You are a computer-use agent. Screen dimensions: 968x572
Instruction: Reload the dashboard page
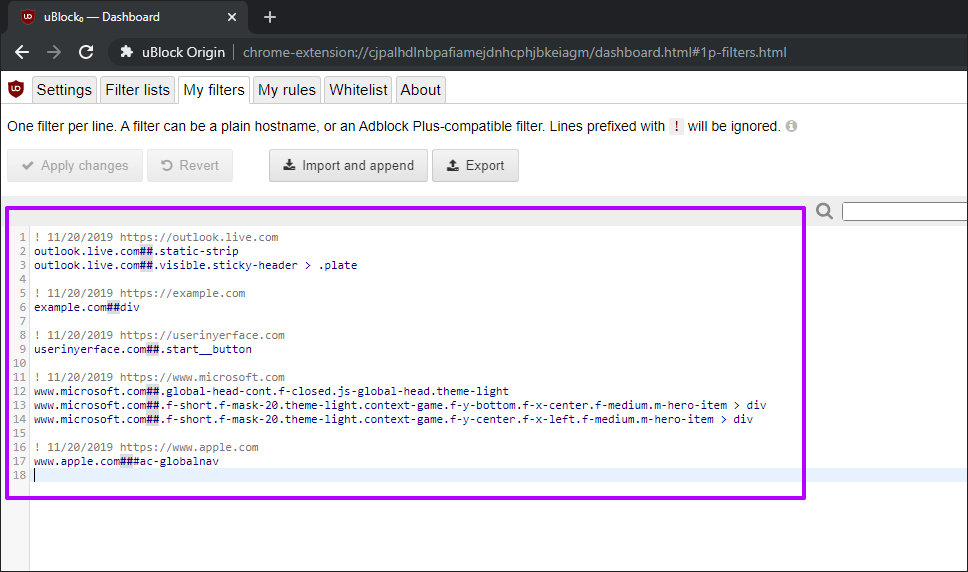click(86, 52)
